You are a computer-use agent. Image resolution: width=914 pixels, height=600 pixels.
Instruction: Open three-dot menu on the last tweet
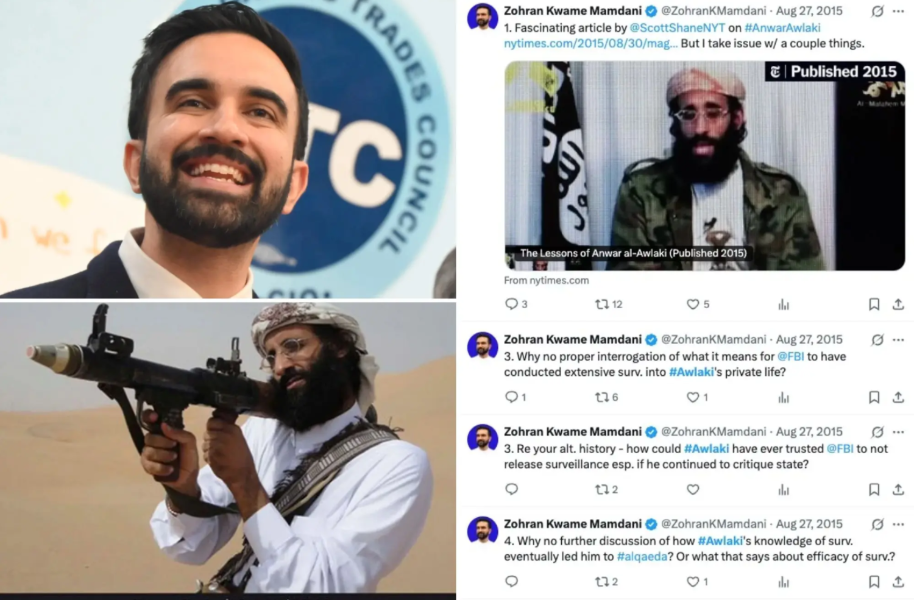point(898,524)
